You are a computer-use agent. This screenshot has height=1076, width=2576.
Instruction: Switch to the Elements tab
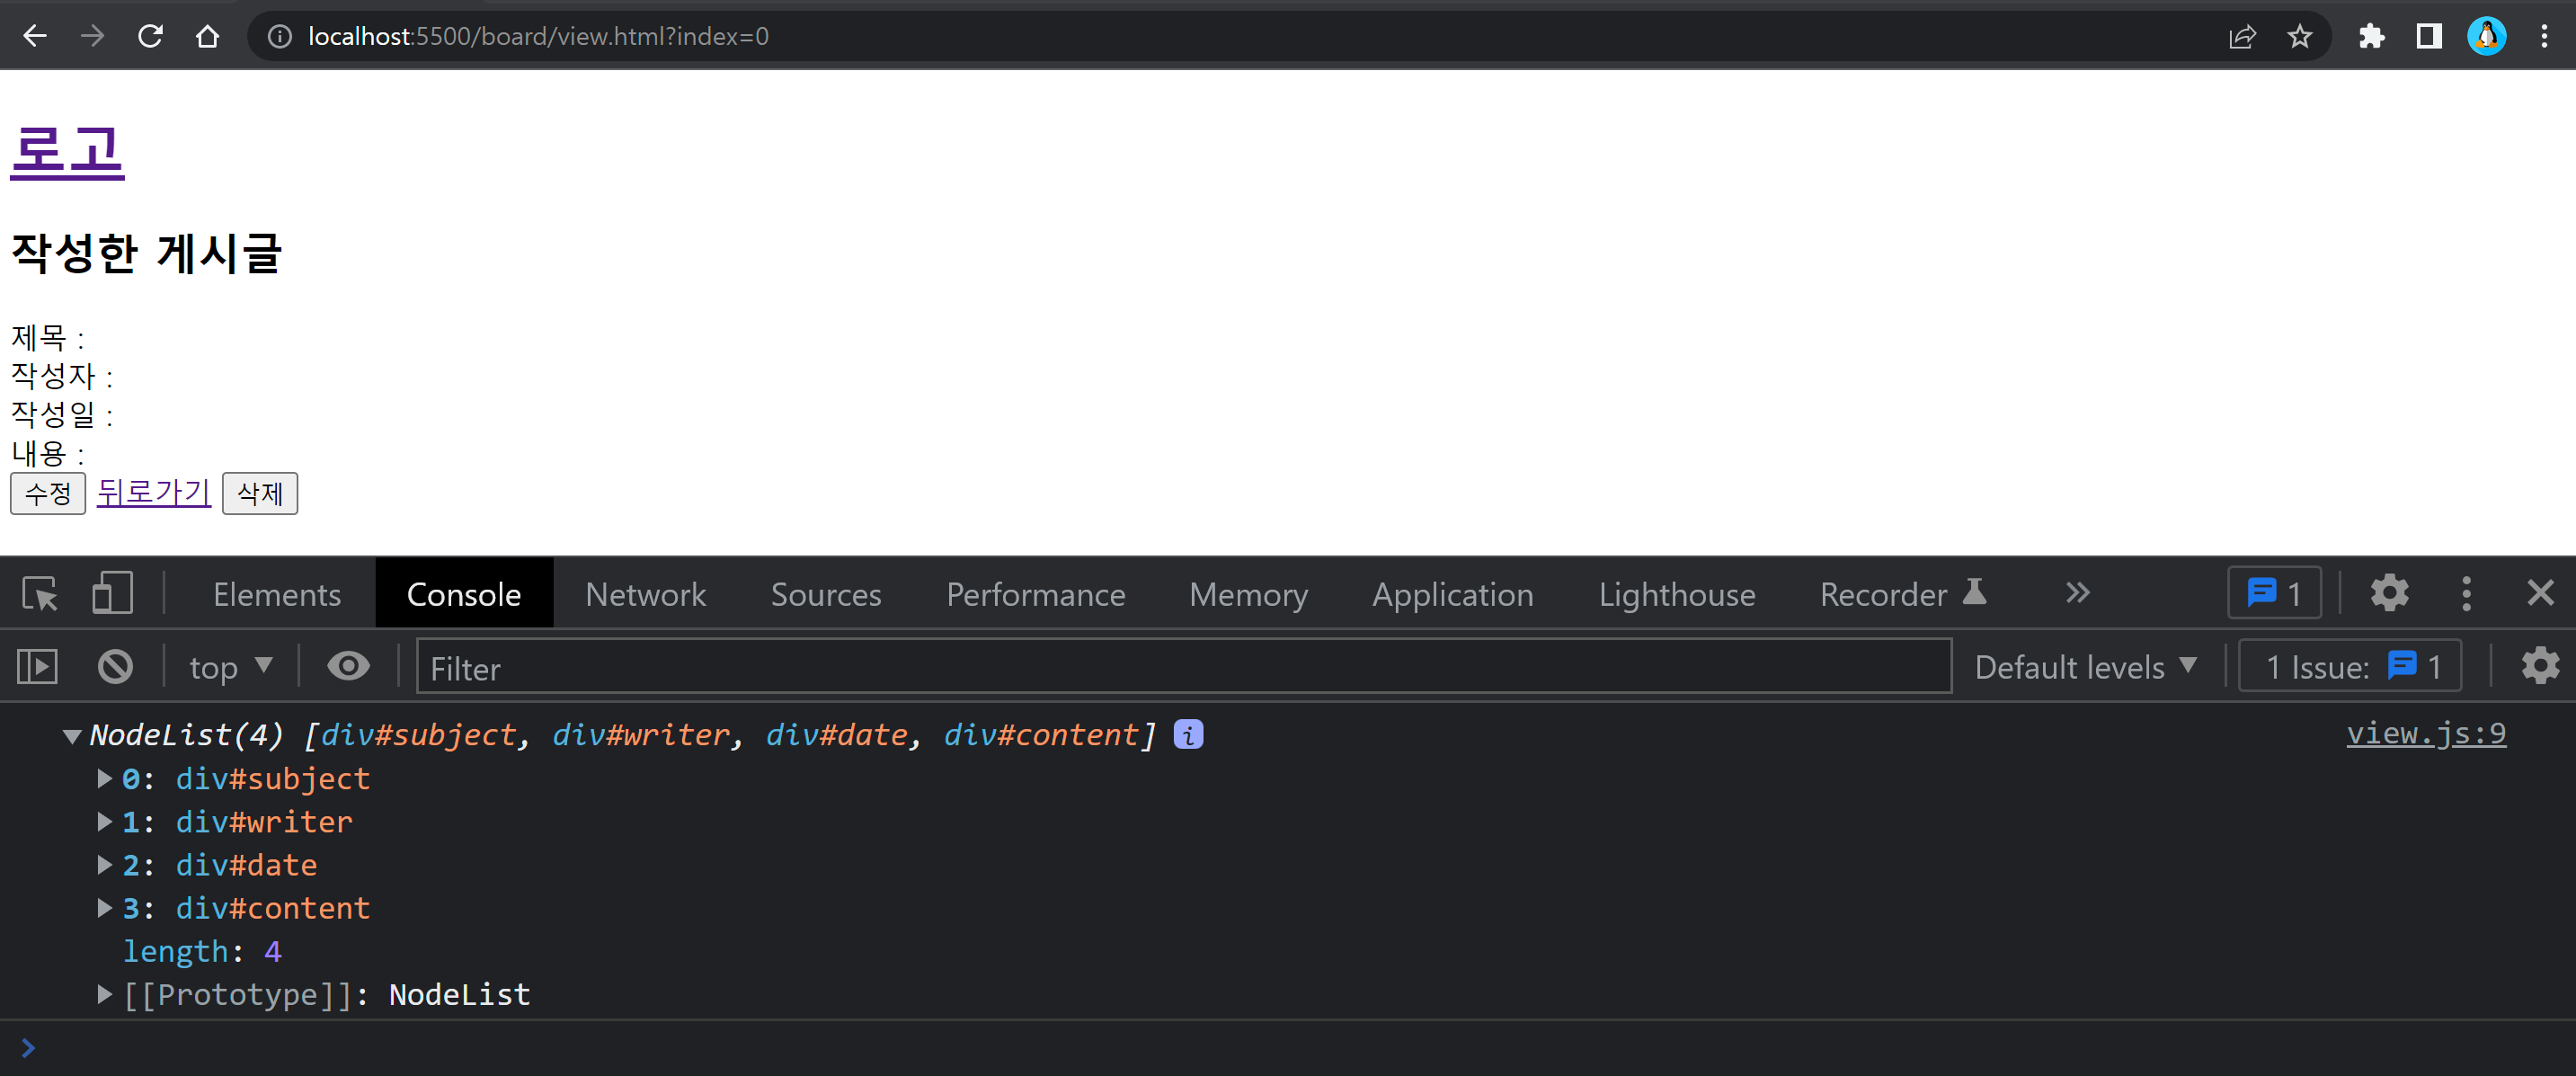point(276,594)
